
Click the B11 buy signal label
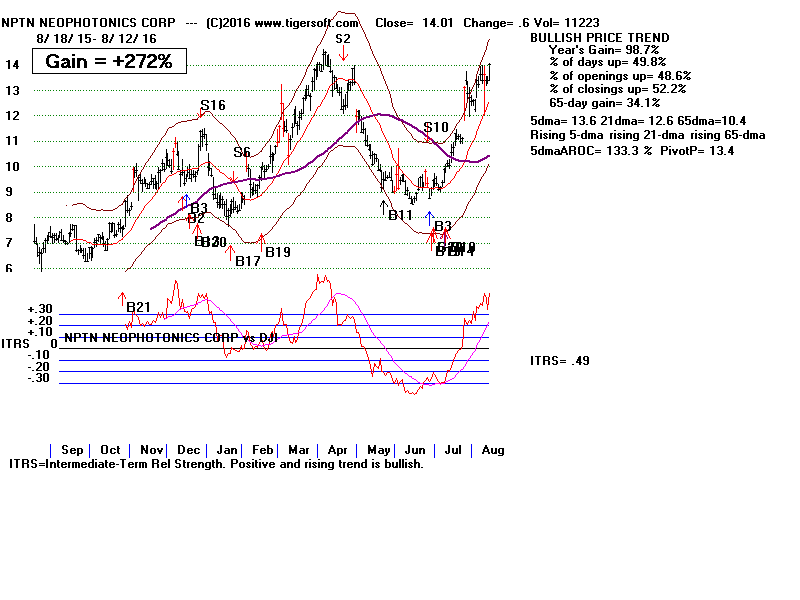(401, 215)
